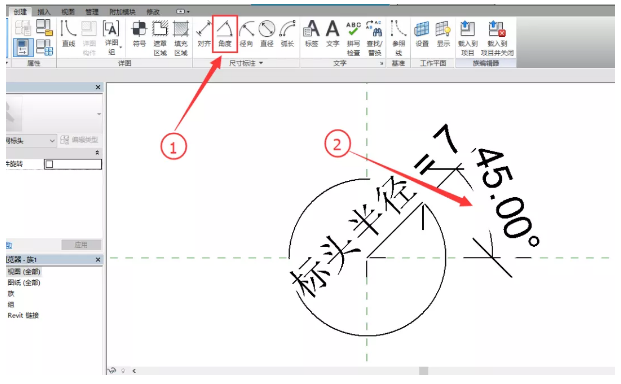Select Revit 链接 in project browser
Viewport: 621px width, 384px height.
pyautogui.click(x=23, y=316)
